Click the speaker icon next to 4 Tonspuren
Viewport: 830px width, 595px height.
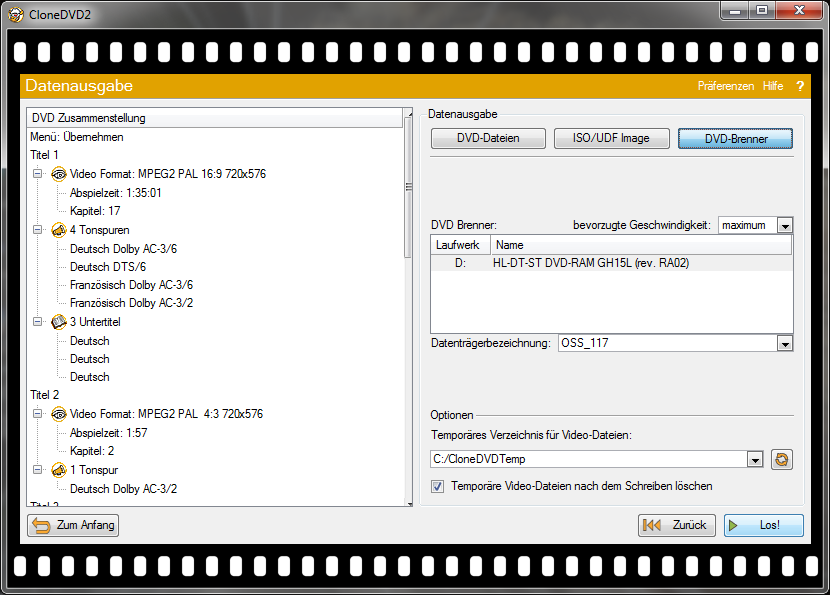(59, 230)
